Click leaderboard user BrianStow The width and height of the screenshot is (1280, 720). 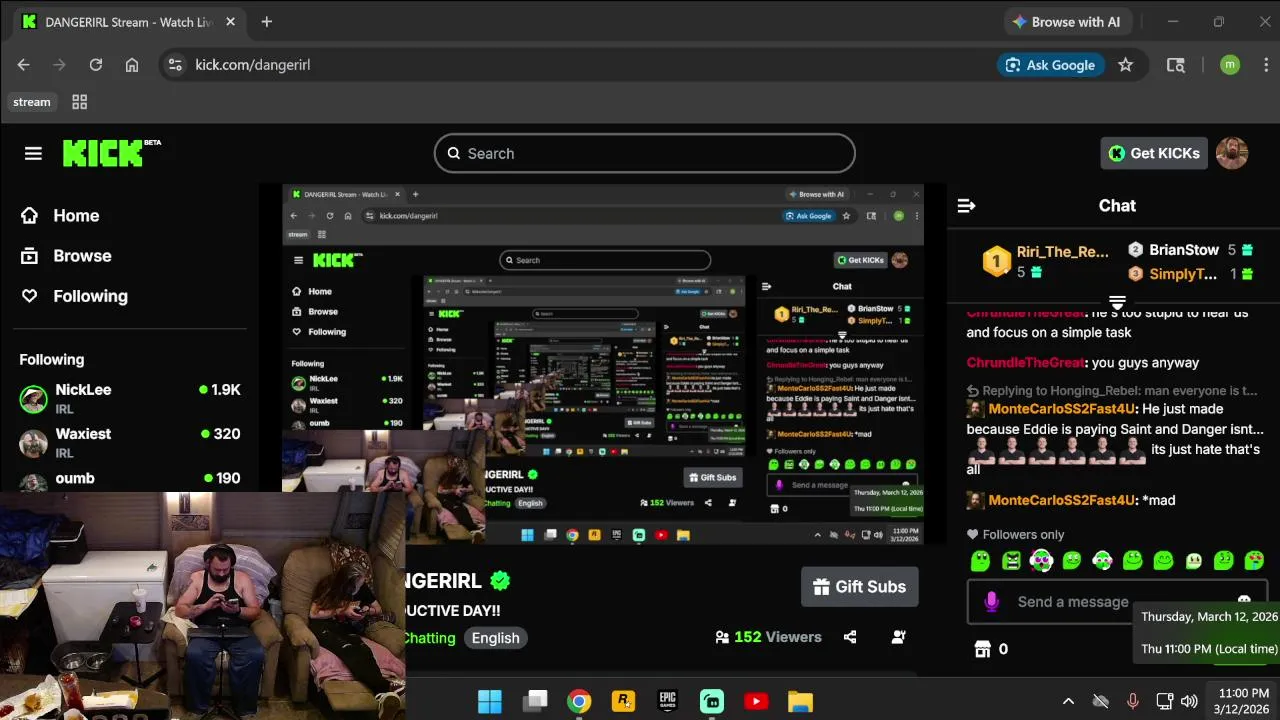1184,250
